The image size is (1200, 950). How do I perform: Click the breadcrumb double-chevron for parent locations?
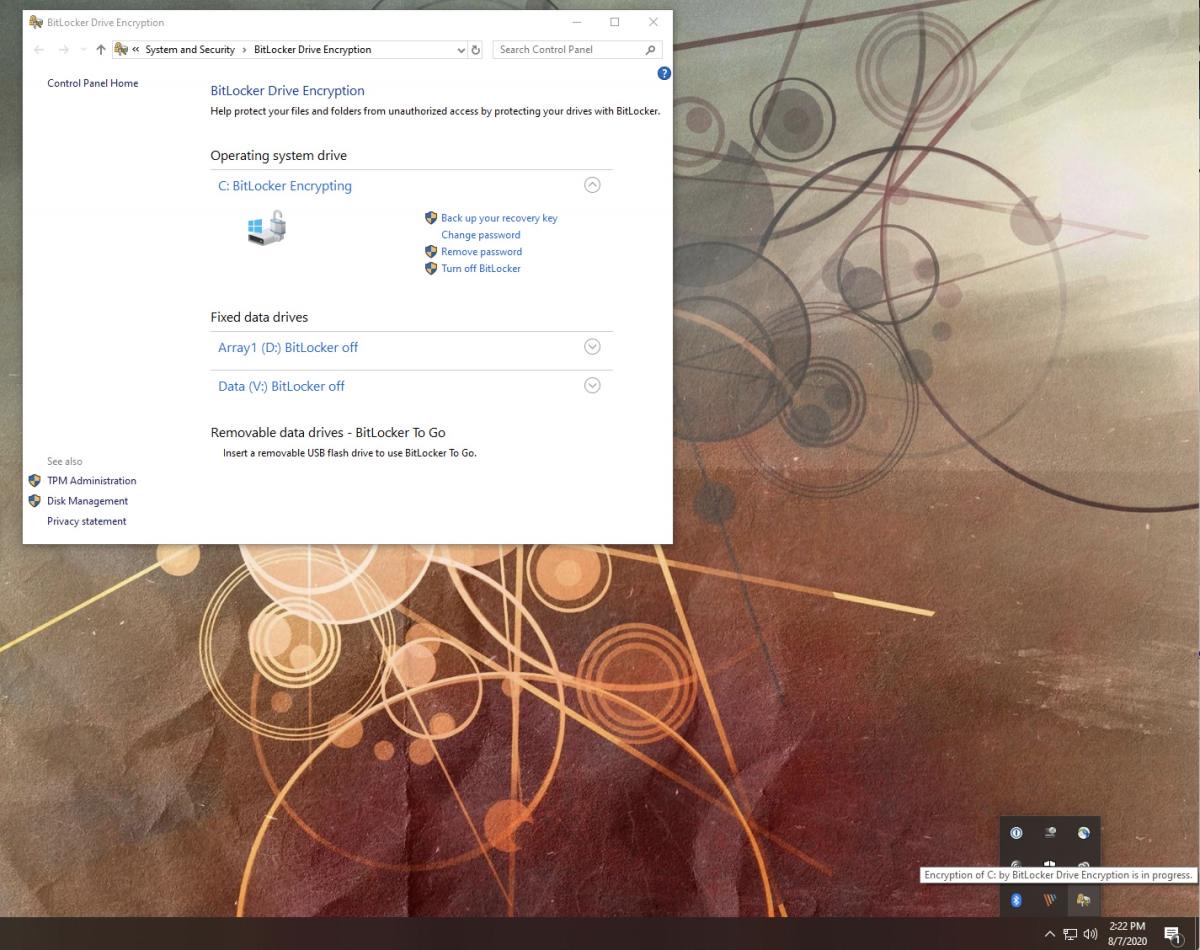point(136,49)
